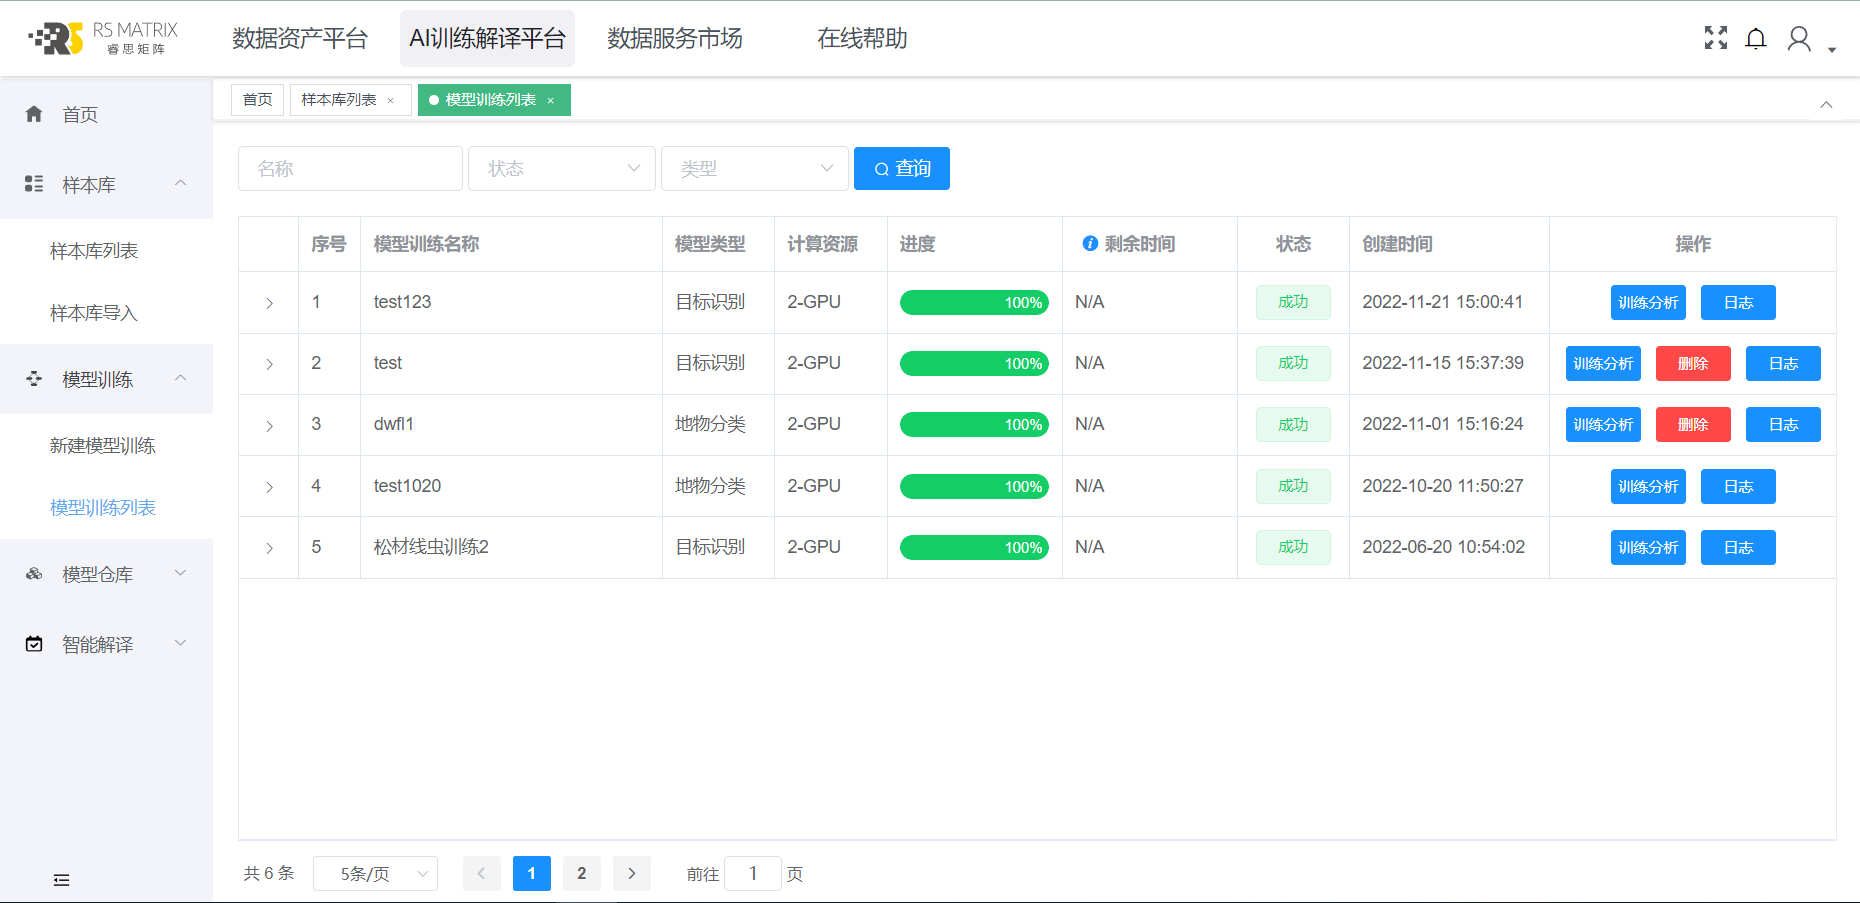Click 查询 search button

point(901,168)
